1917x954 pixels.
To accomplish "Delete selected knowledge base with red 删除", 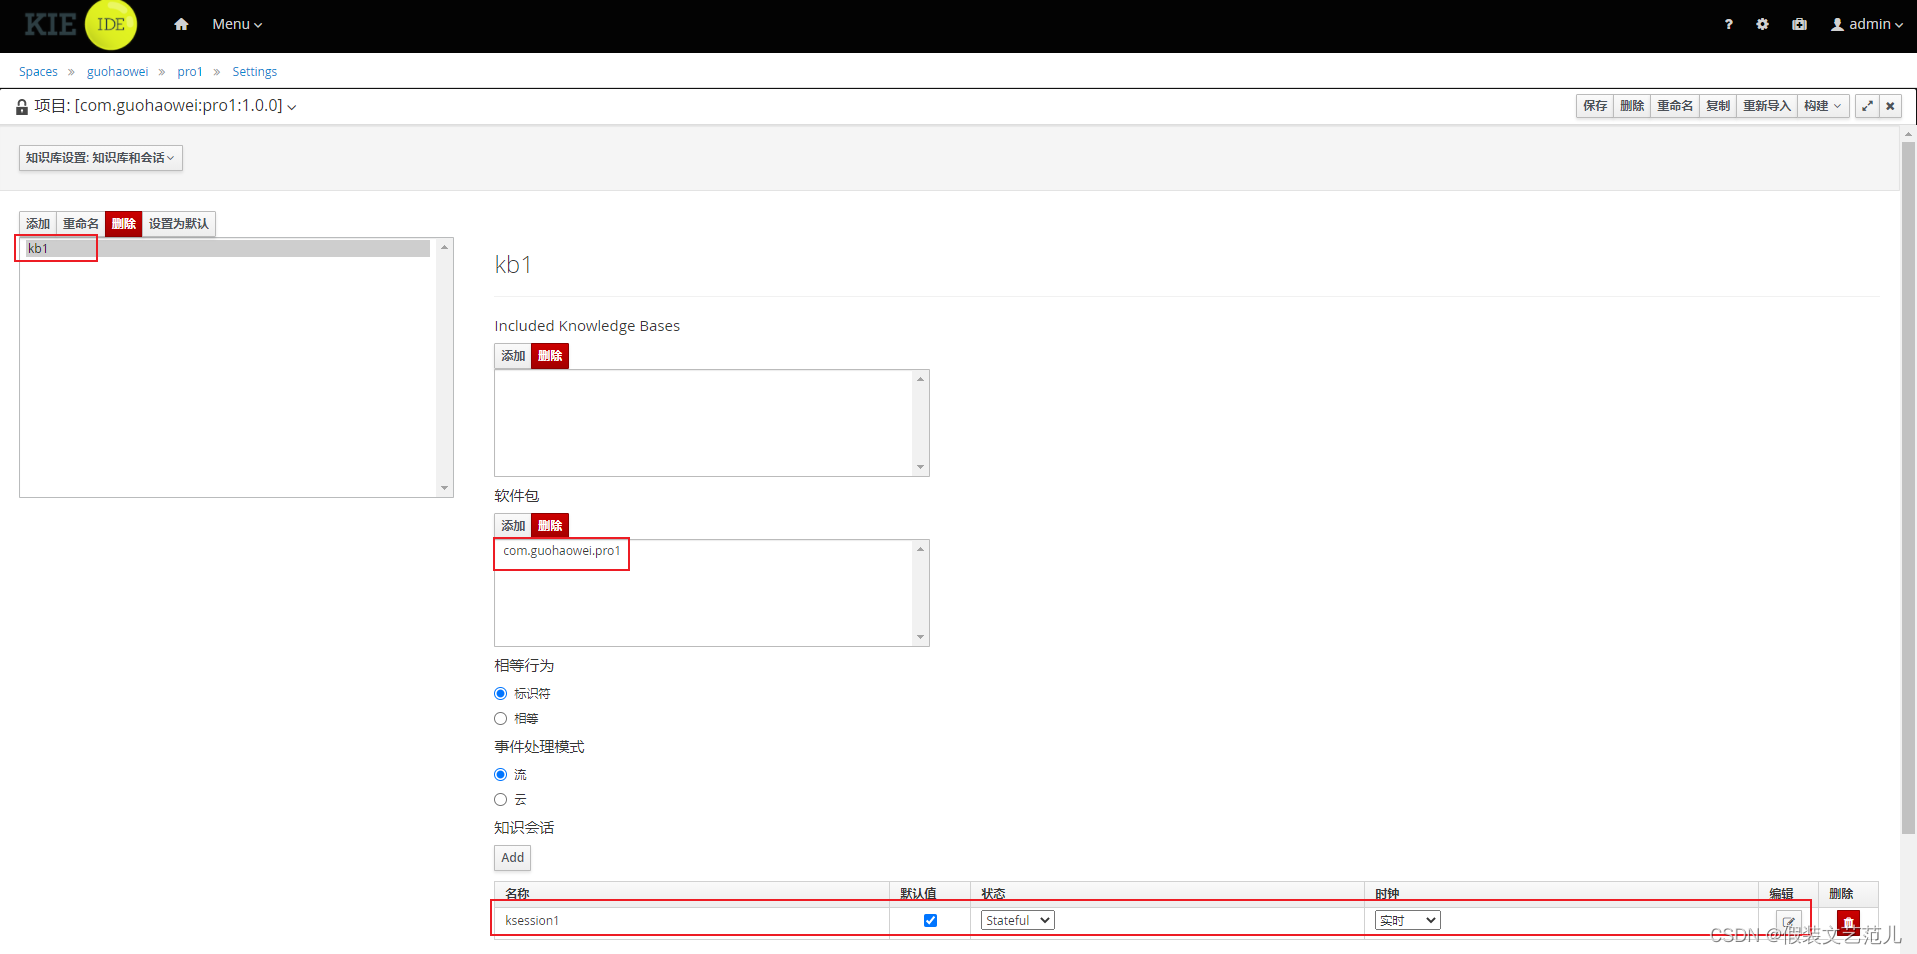I will coord(124,224).
